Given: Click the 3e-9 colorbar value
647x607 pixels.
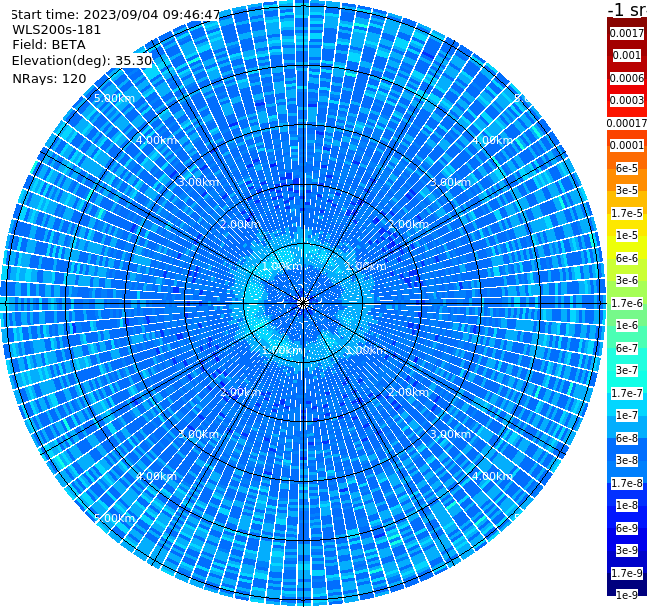Looking at the screenshot, I should 627,550.
